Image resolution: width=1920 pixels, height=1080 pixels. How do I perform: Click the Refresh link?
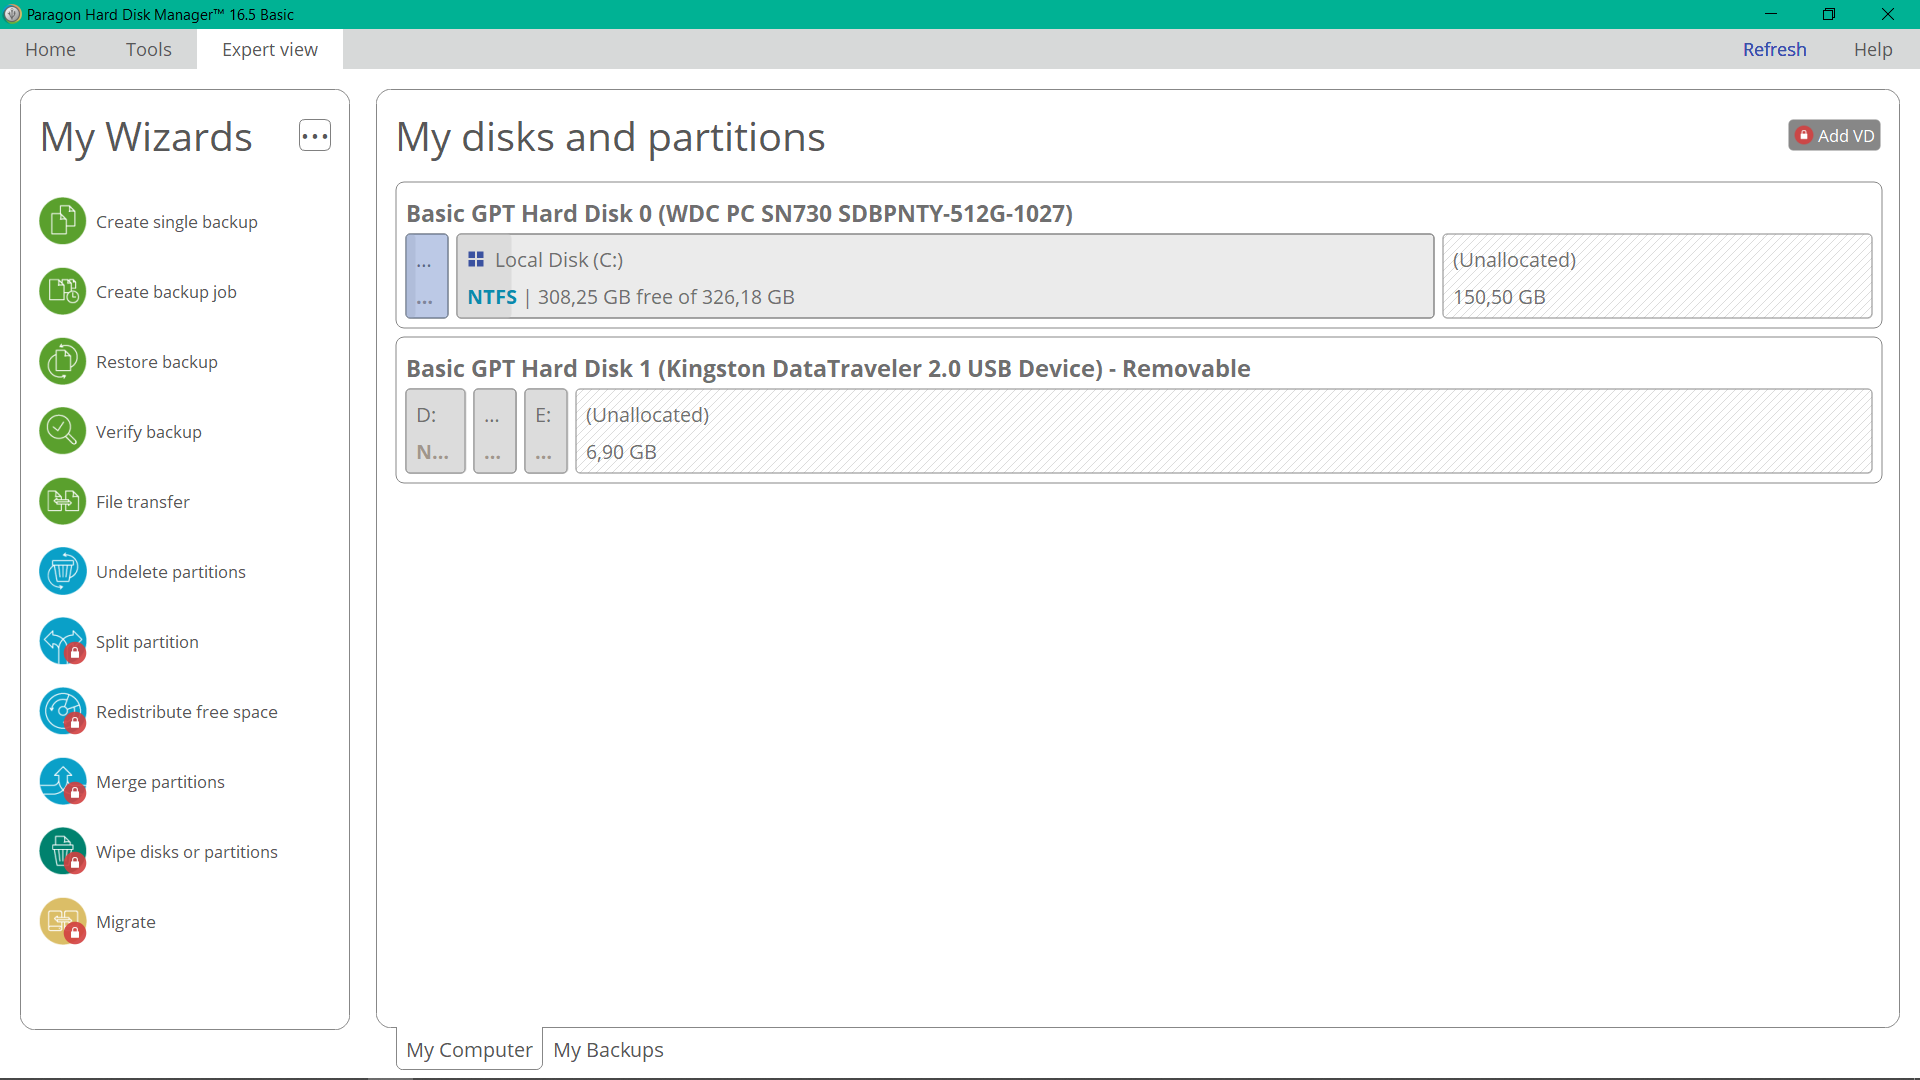[x=1774, y=50]
